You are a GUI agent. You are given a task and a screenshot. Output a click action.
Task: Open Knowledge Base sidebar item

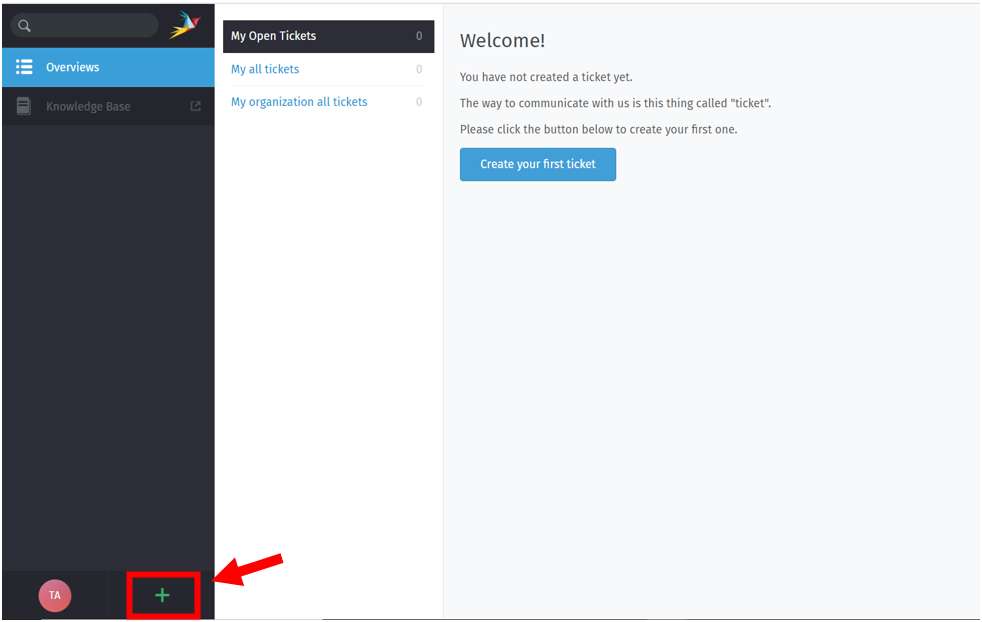click(108, 106)
